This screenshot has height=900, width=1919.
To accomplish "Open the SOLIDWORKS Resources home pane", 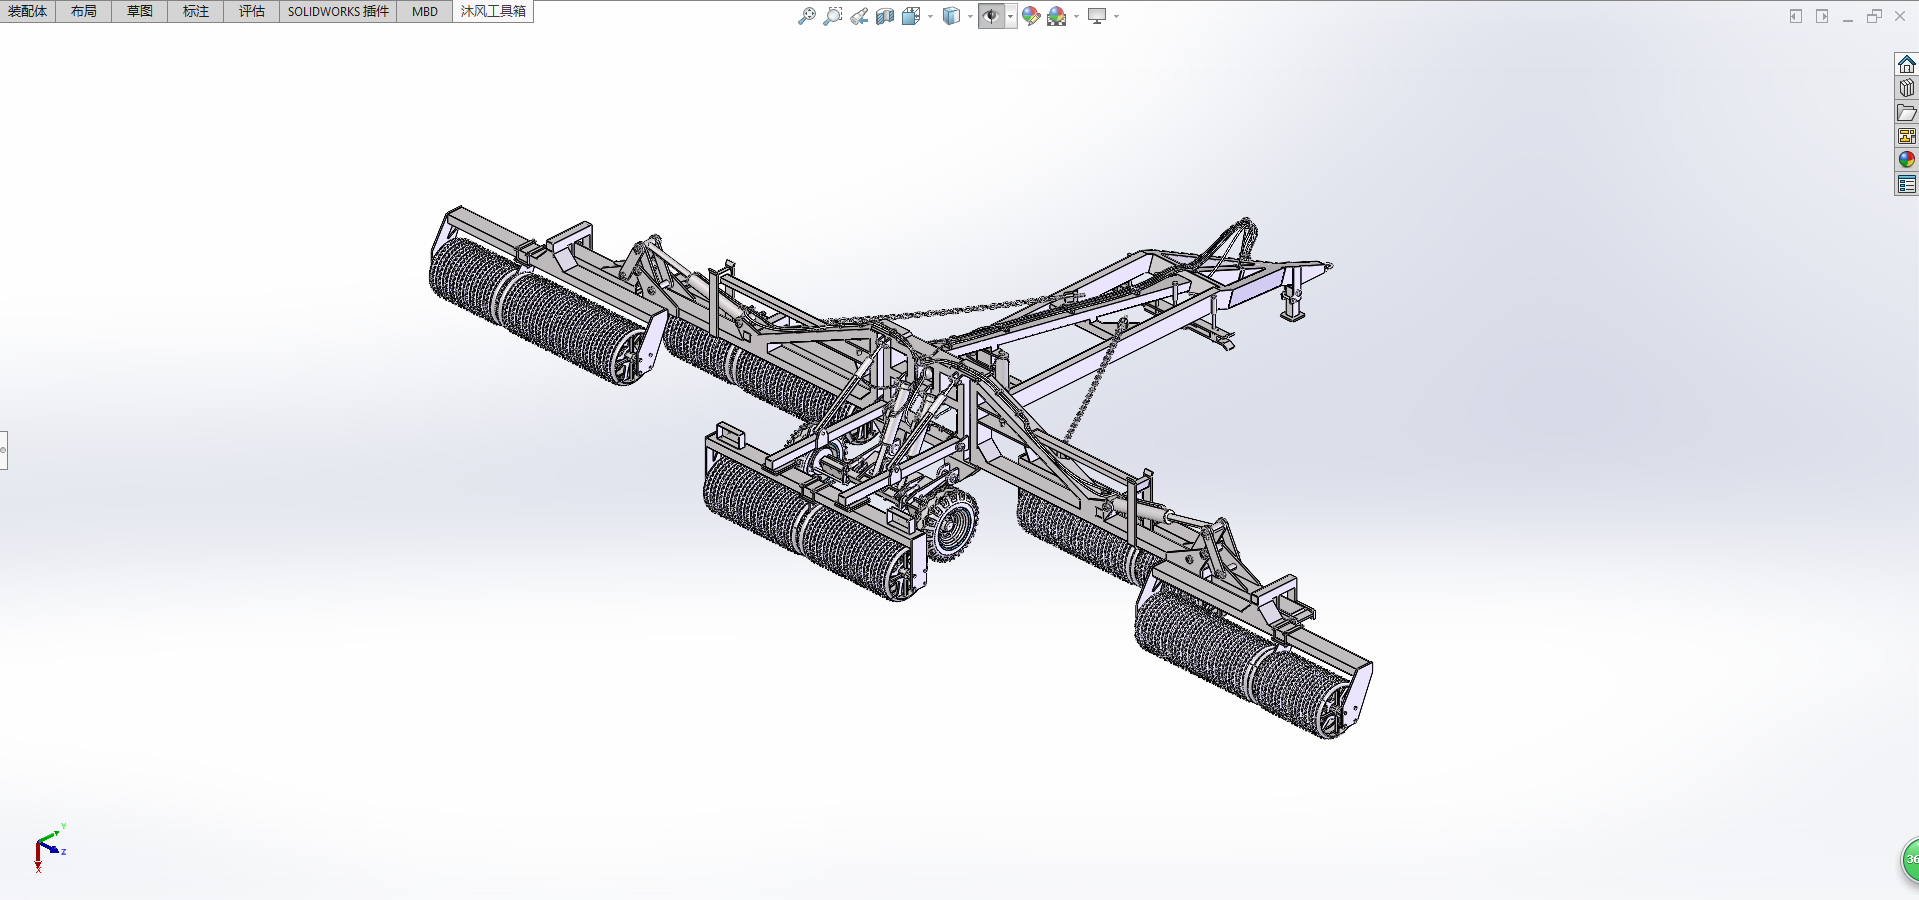I will coord(1906,64).
